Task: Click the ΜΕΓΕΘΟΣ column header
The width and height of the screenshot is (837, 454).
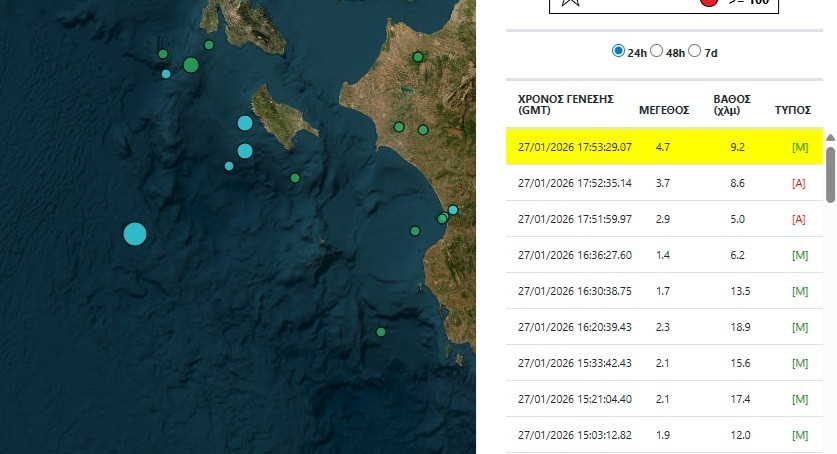Action: (x=664, y=110)
